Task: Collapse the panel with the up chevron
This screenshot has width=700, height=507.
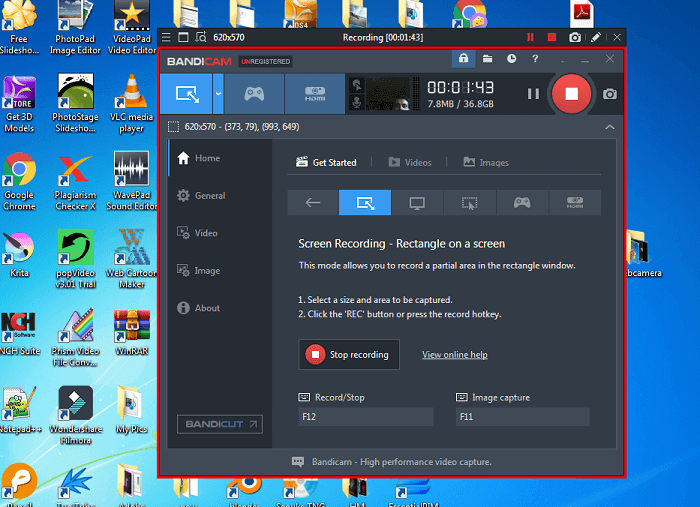Action: click(x=610, y=127)
